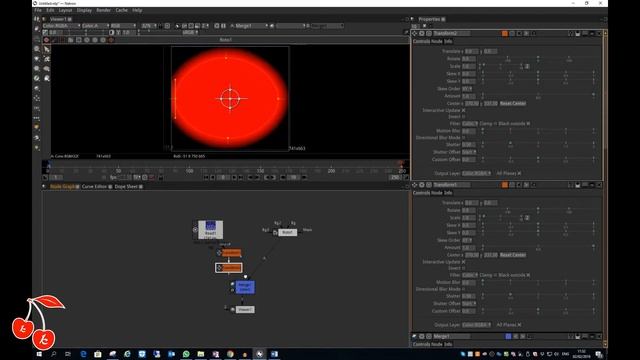Open Info tab in Transform2 properties
Image resolution: width=640 pixels, height=360 pixels.
448,42
